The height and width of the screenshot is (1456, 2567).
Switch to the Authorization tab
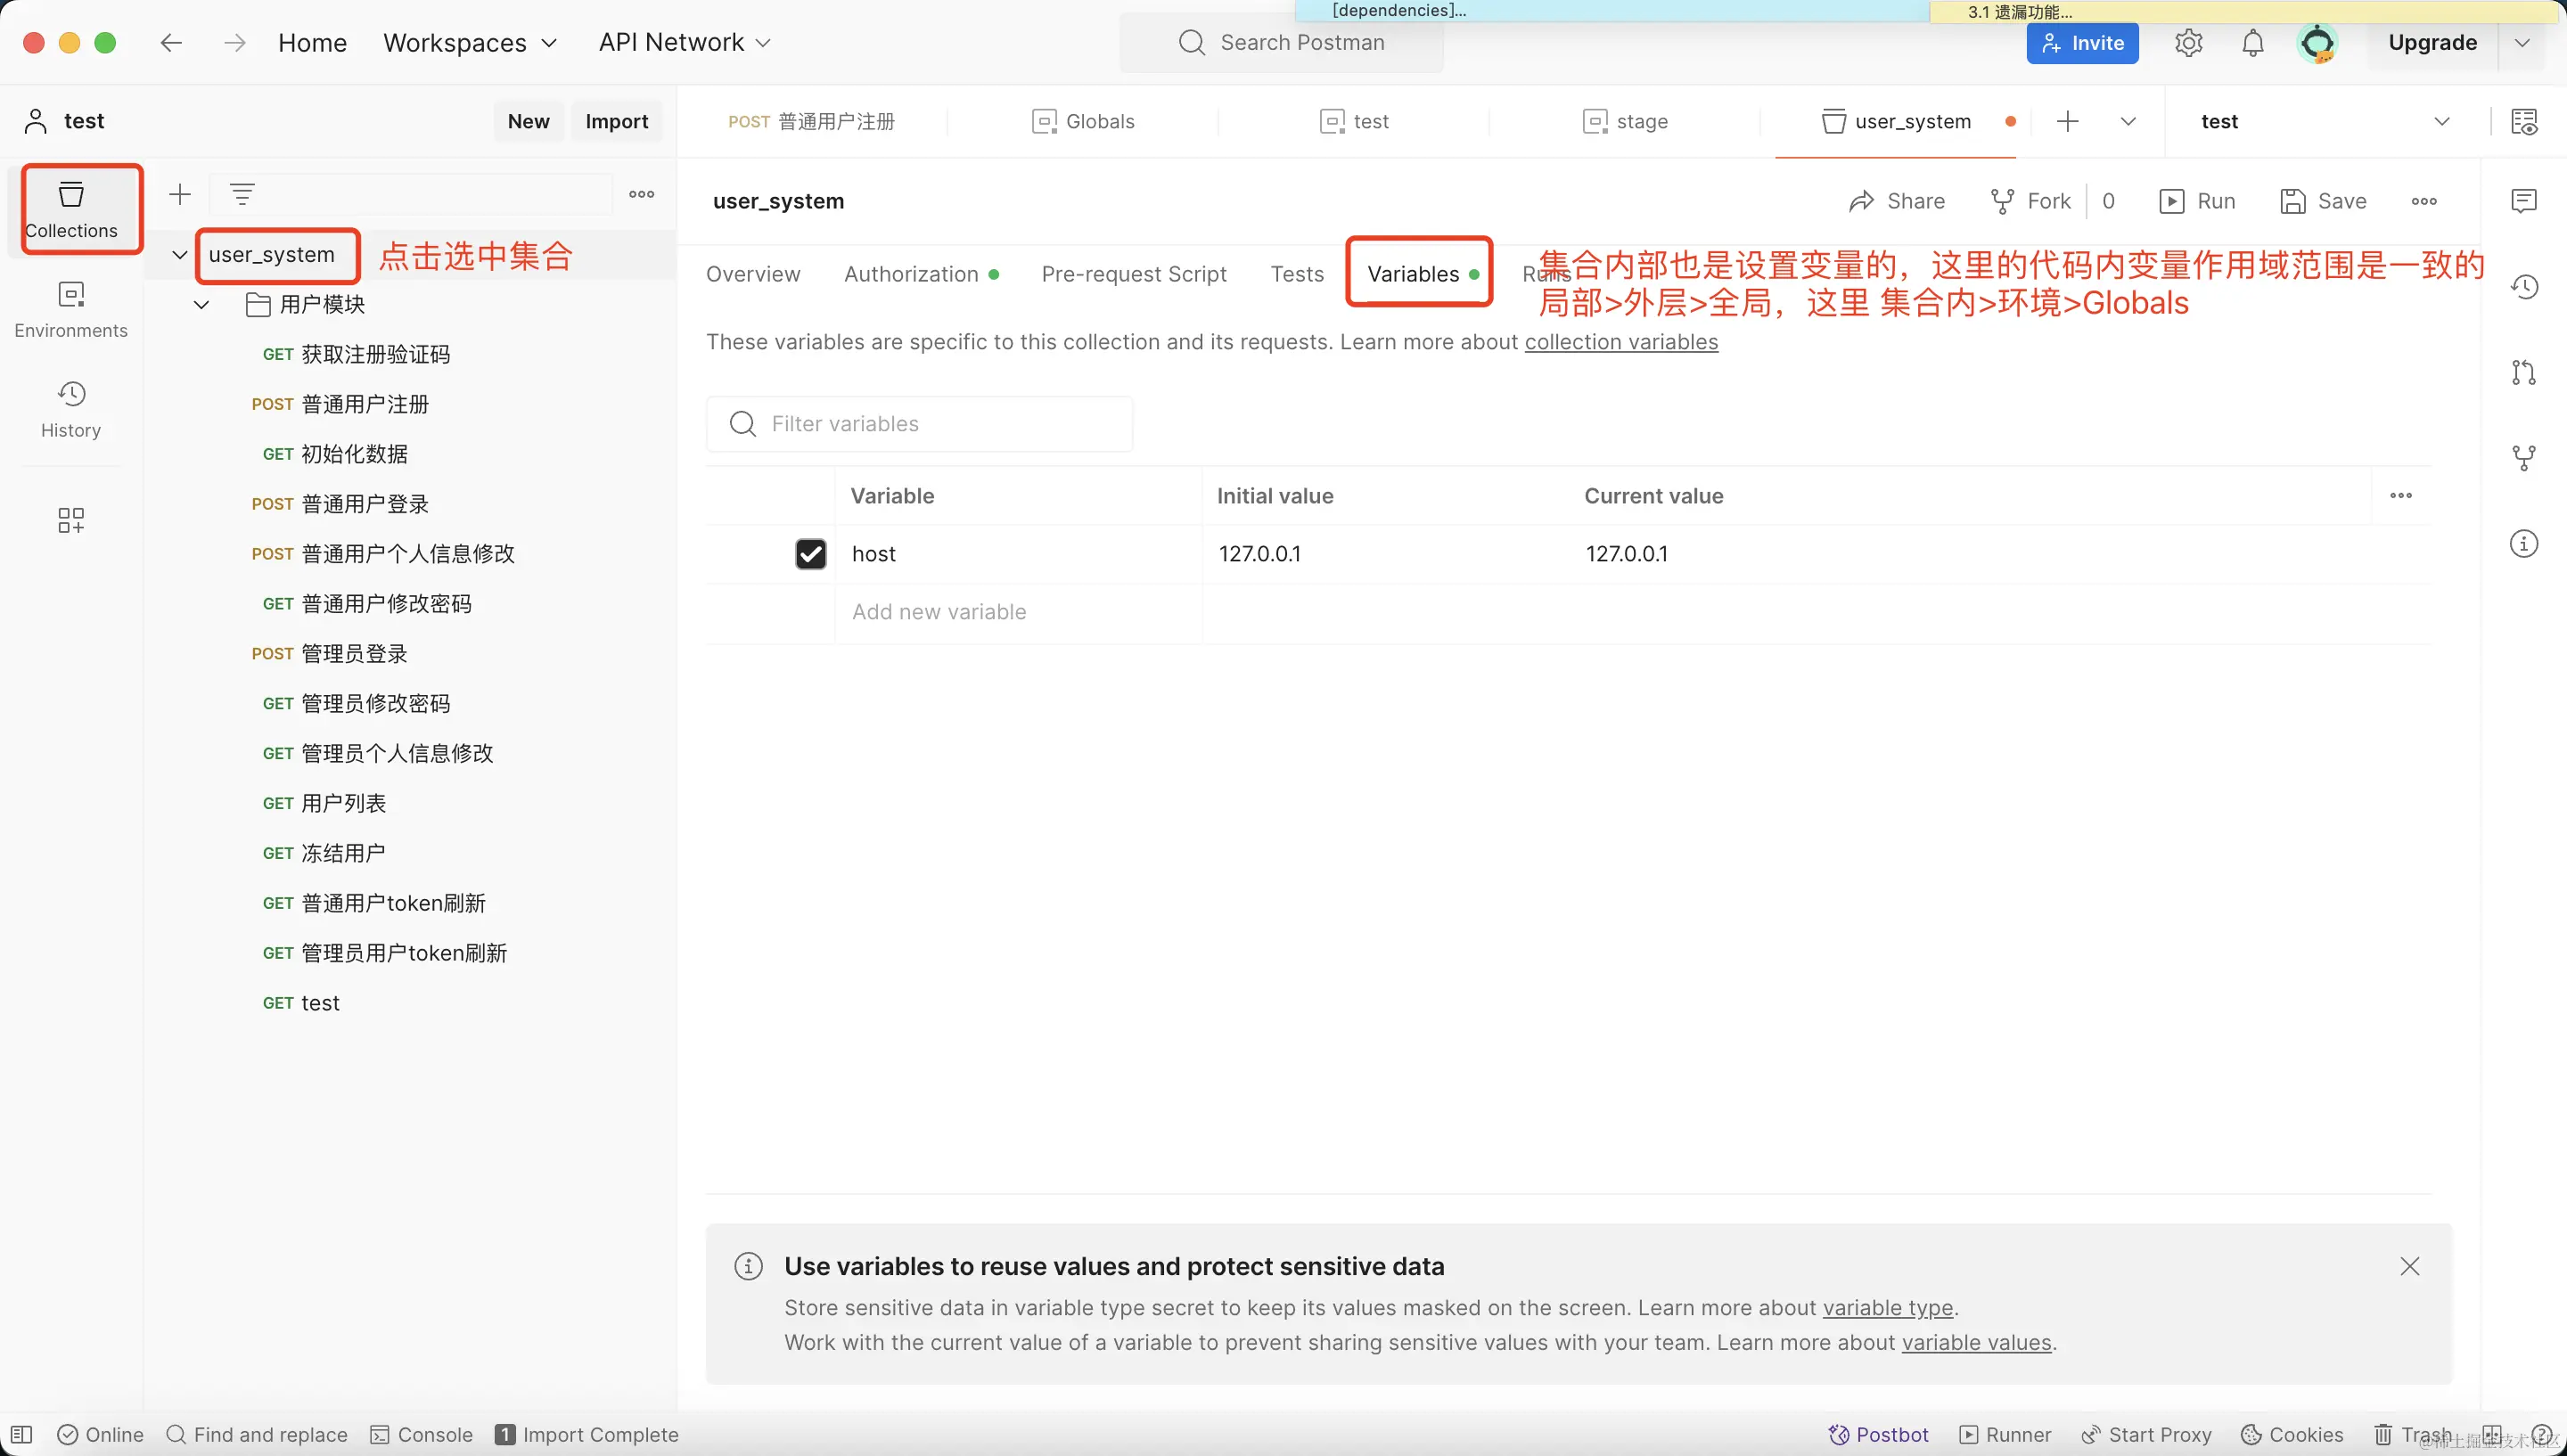tap(911, 274)
